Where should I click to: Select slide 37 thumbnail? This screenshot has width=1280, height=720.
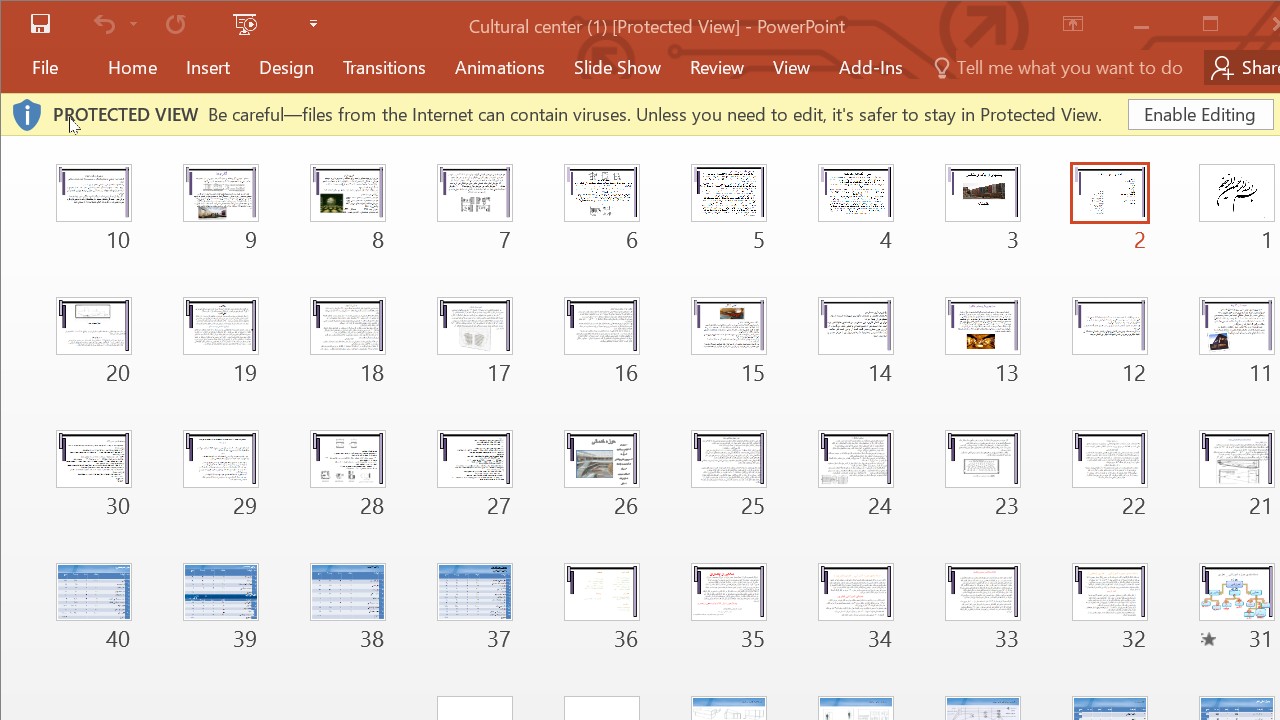[x=475, y=592]
